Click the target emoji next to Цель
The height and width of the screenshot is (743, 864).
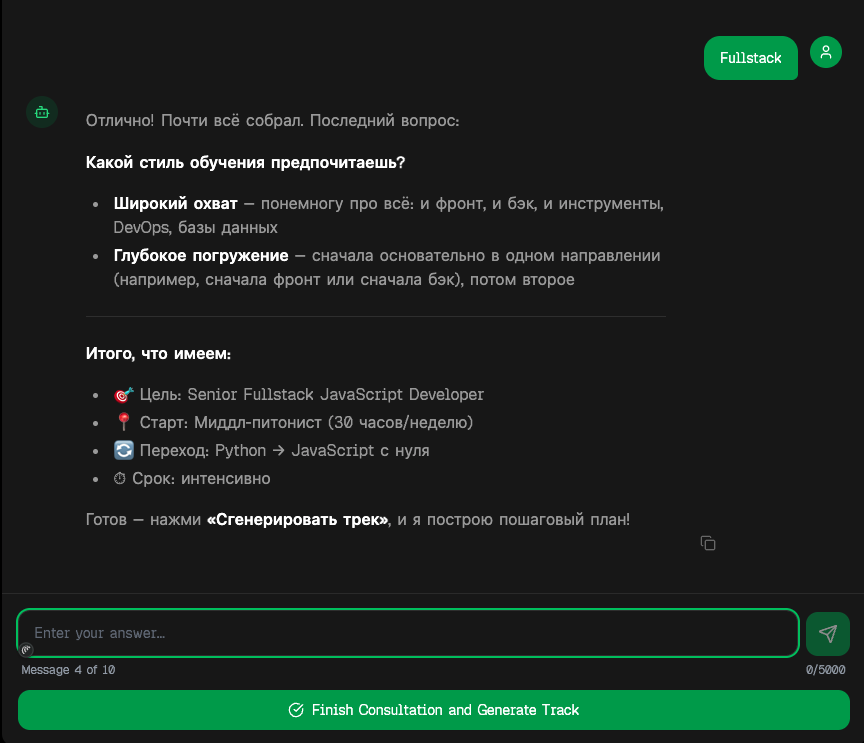tap(123, 395)
